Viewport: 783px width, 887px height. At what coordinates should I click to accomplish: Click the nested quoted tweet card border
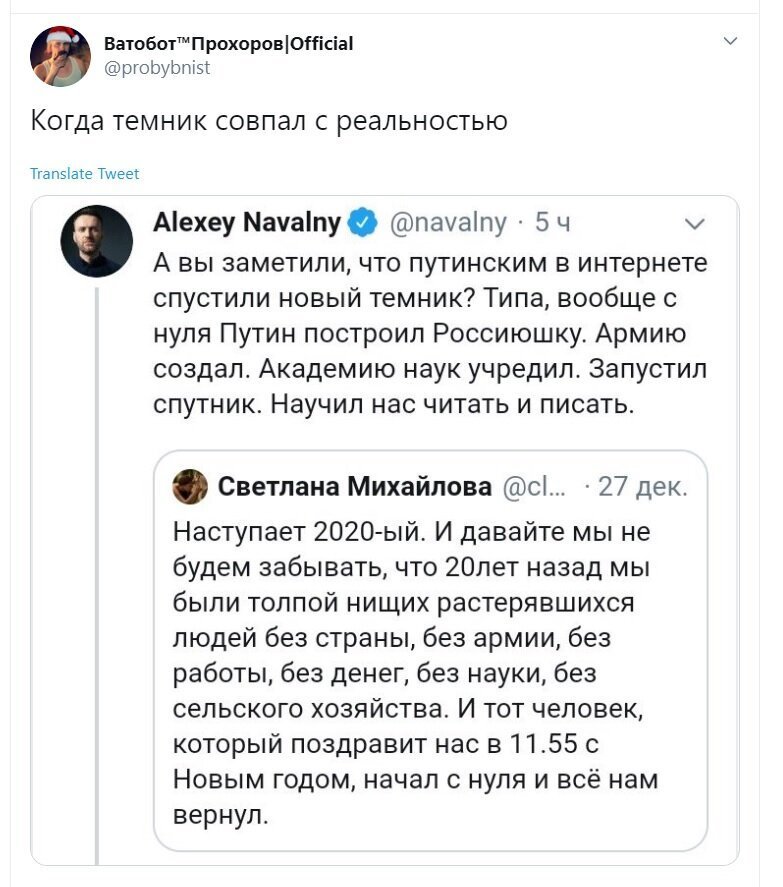tap(431, 451)
